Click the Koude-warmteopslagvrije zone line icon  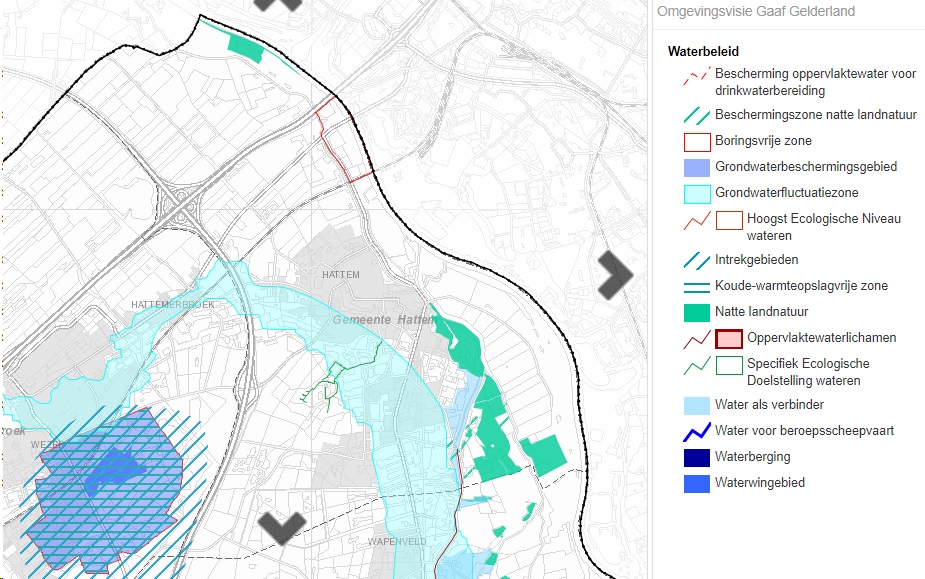point(696,286)
